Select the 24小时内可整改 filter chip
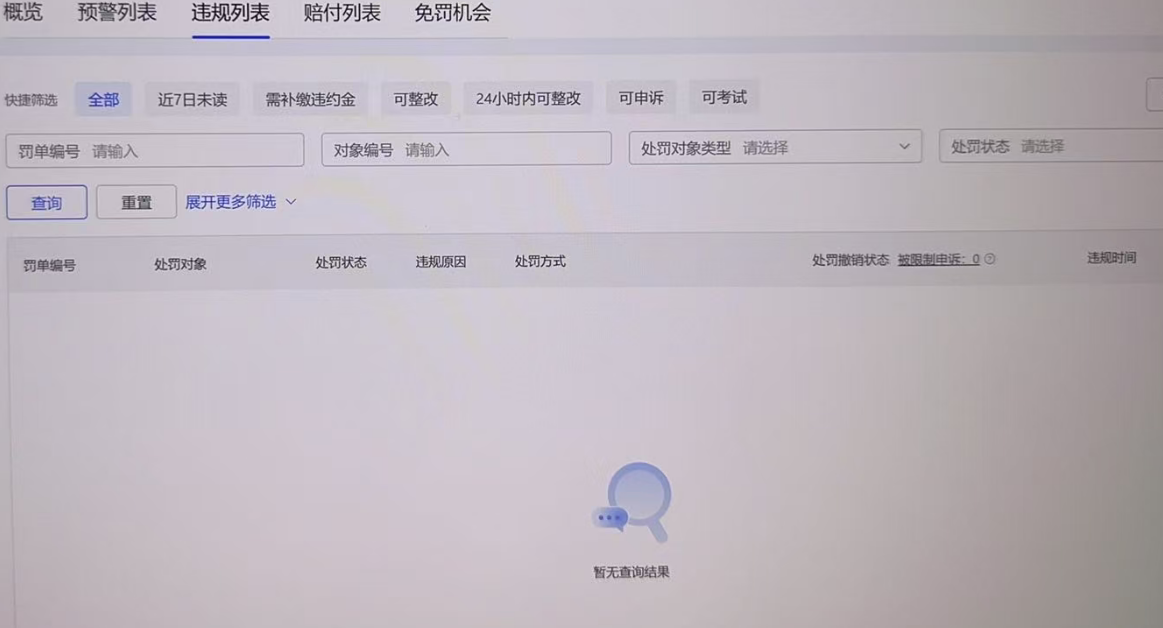 pyautogui.click(x=528, y=99)
